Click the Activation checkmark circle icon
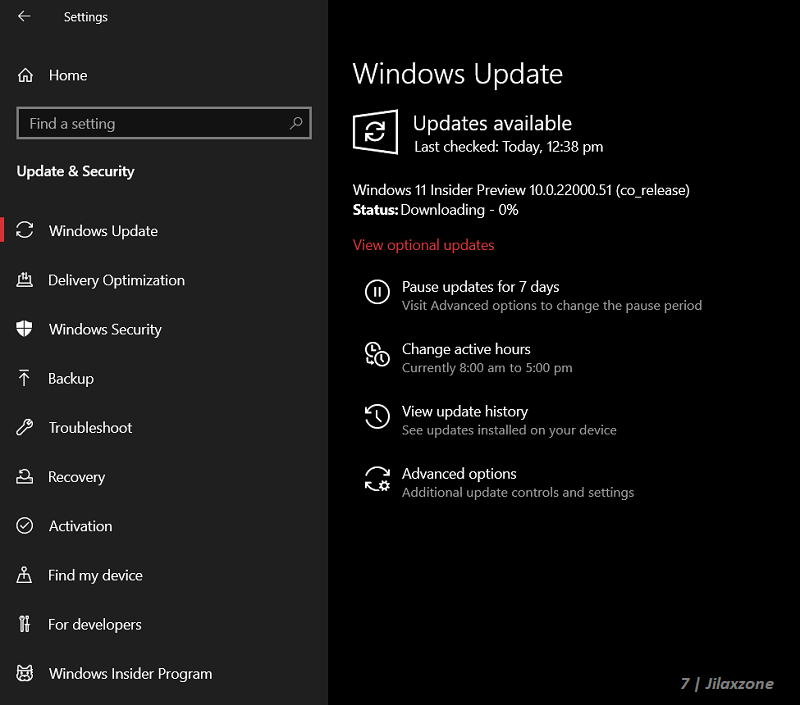800x705 pixels. [24, 525]
